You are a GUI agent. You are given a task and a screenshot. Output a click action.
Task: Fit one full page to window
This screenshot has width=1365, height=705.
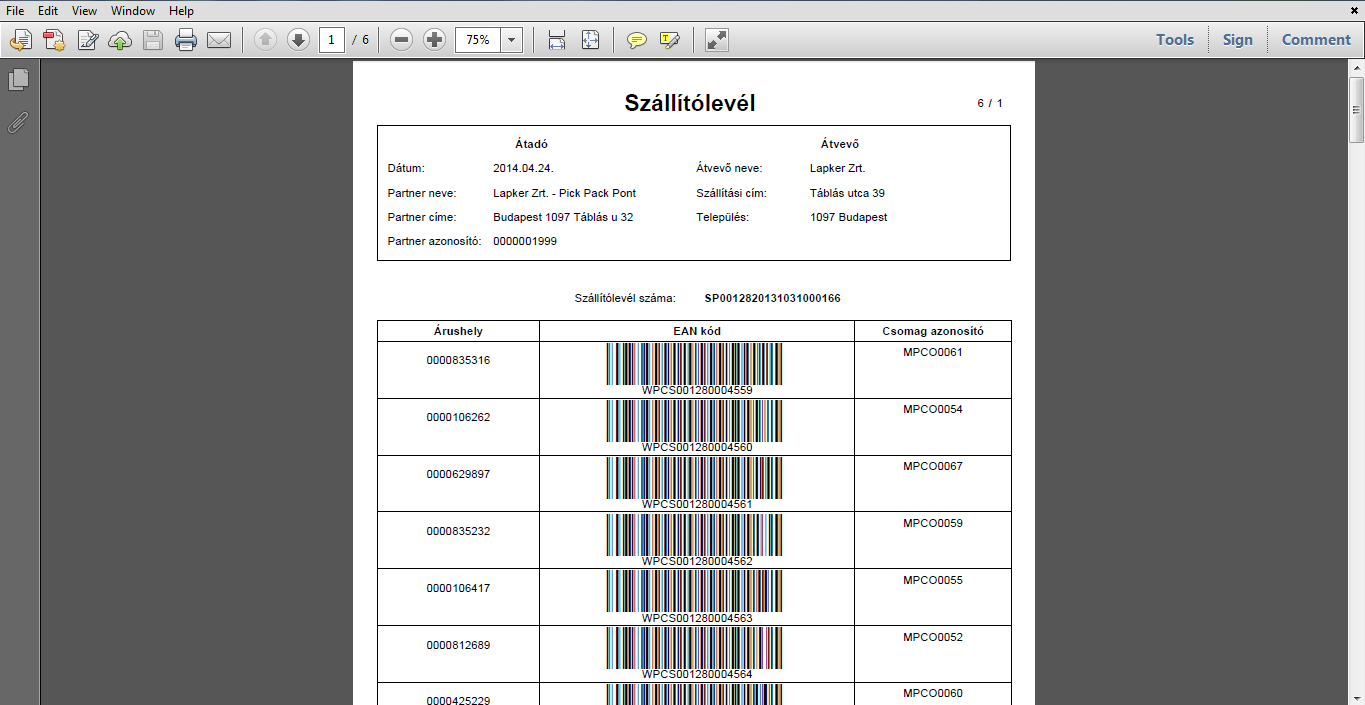pos(590,40)
